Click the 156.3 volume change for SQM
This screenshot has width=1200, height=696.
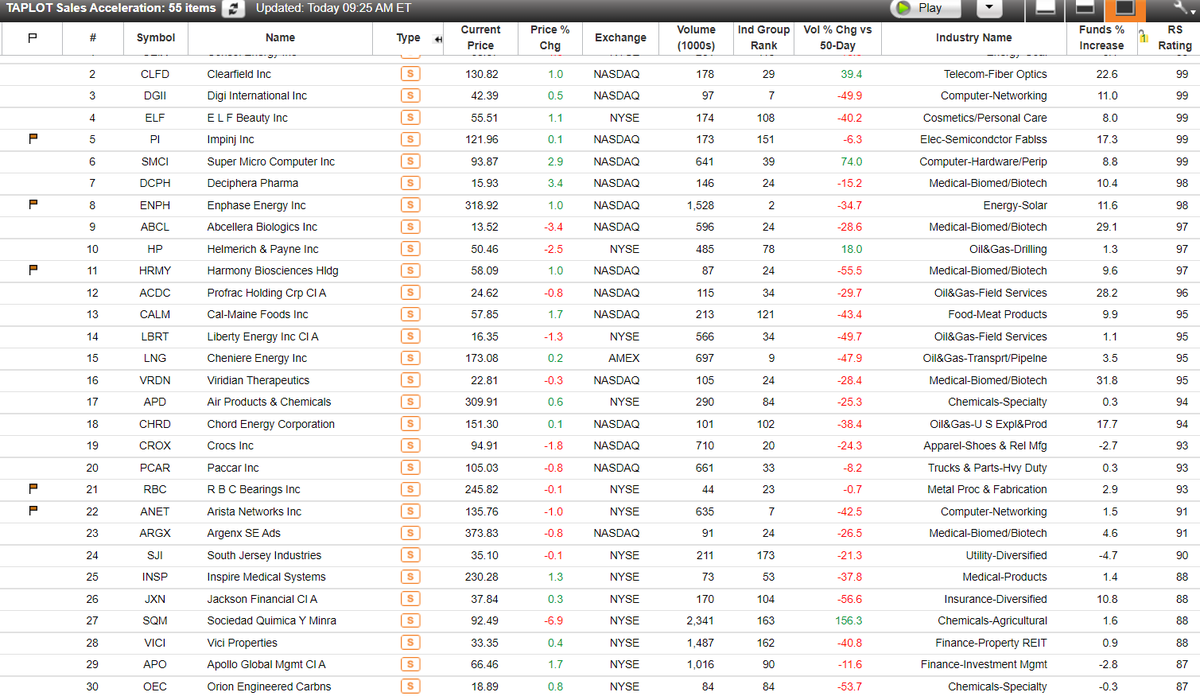click(x=848, y=621)
